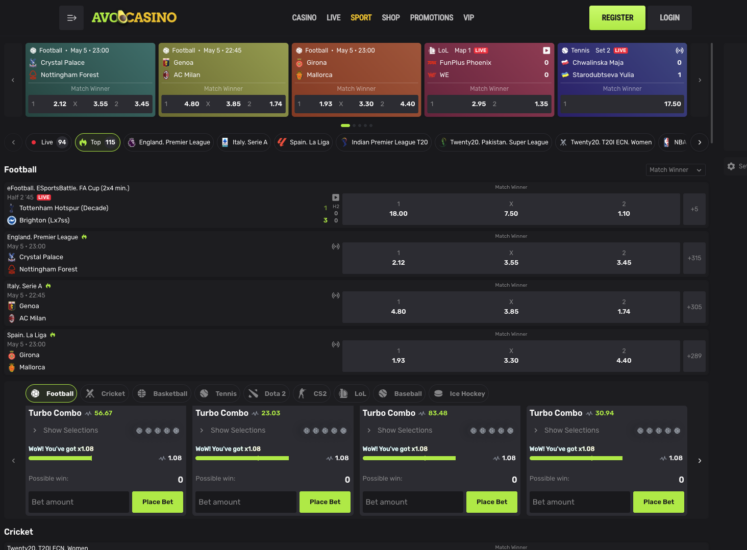Expand Show Selections in 30.94 Turbo Combo
This screenshot has height=550, width=747.
coord(566,430)
